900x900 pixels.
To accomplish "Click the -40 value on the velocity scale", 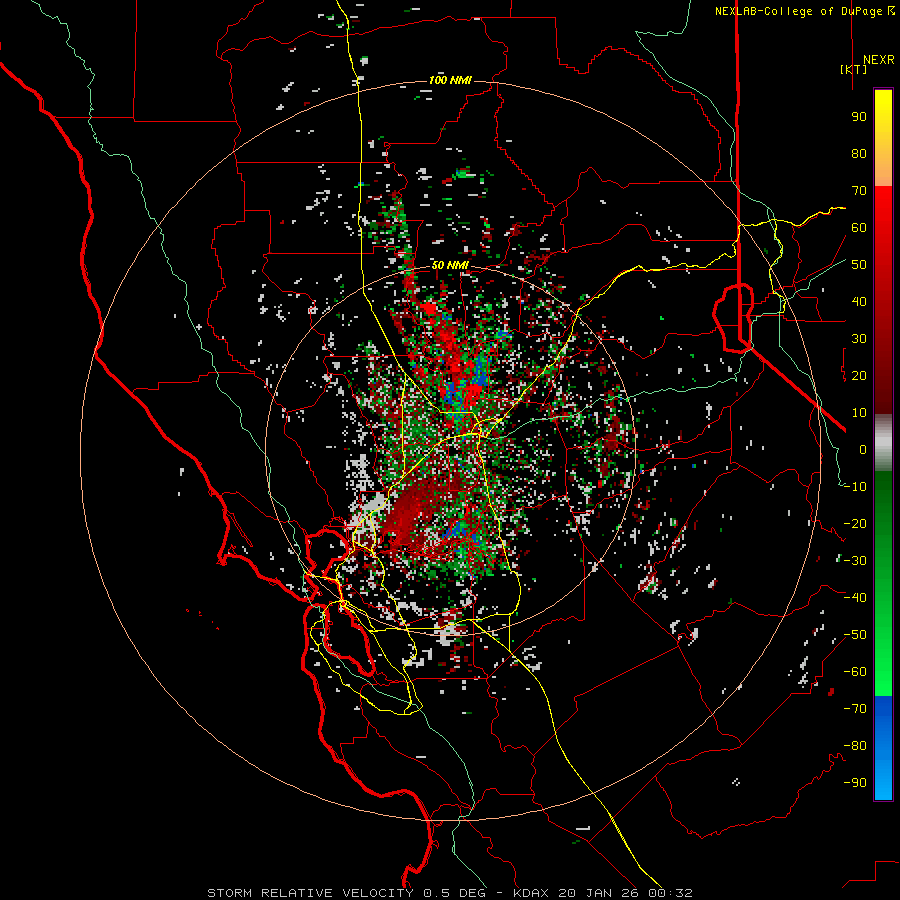I will coord(855,598).
